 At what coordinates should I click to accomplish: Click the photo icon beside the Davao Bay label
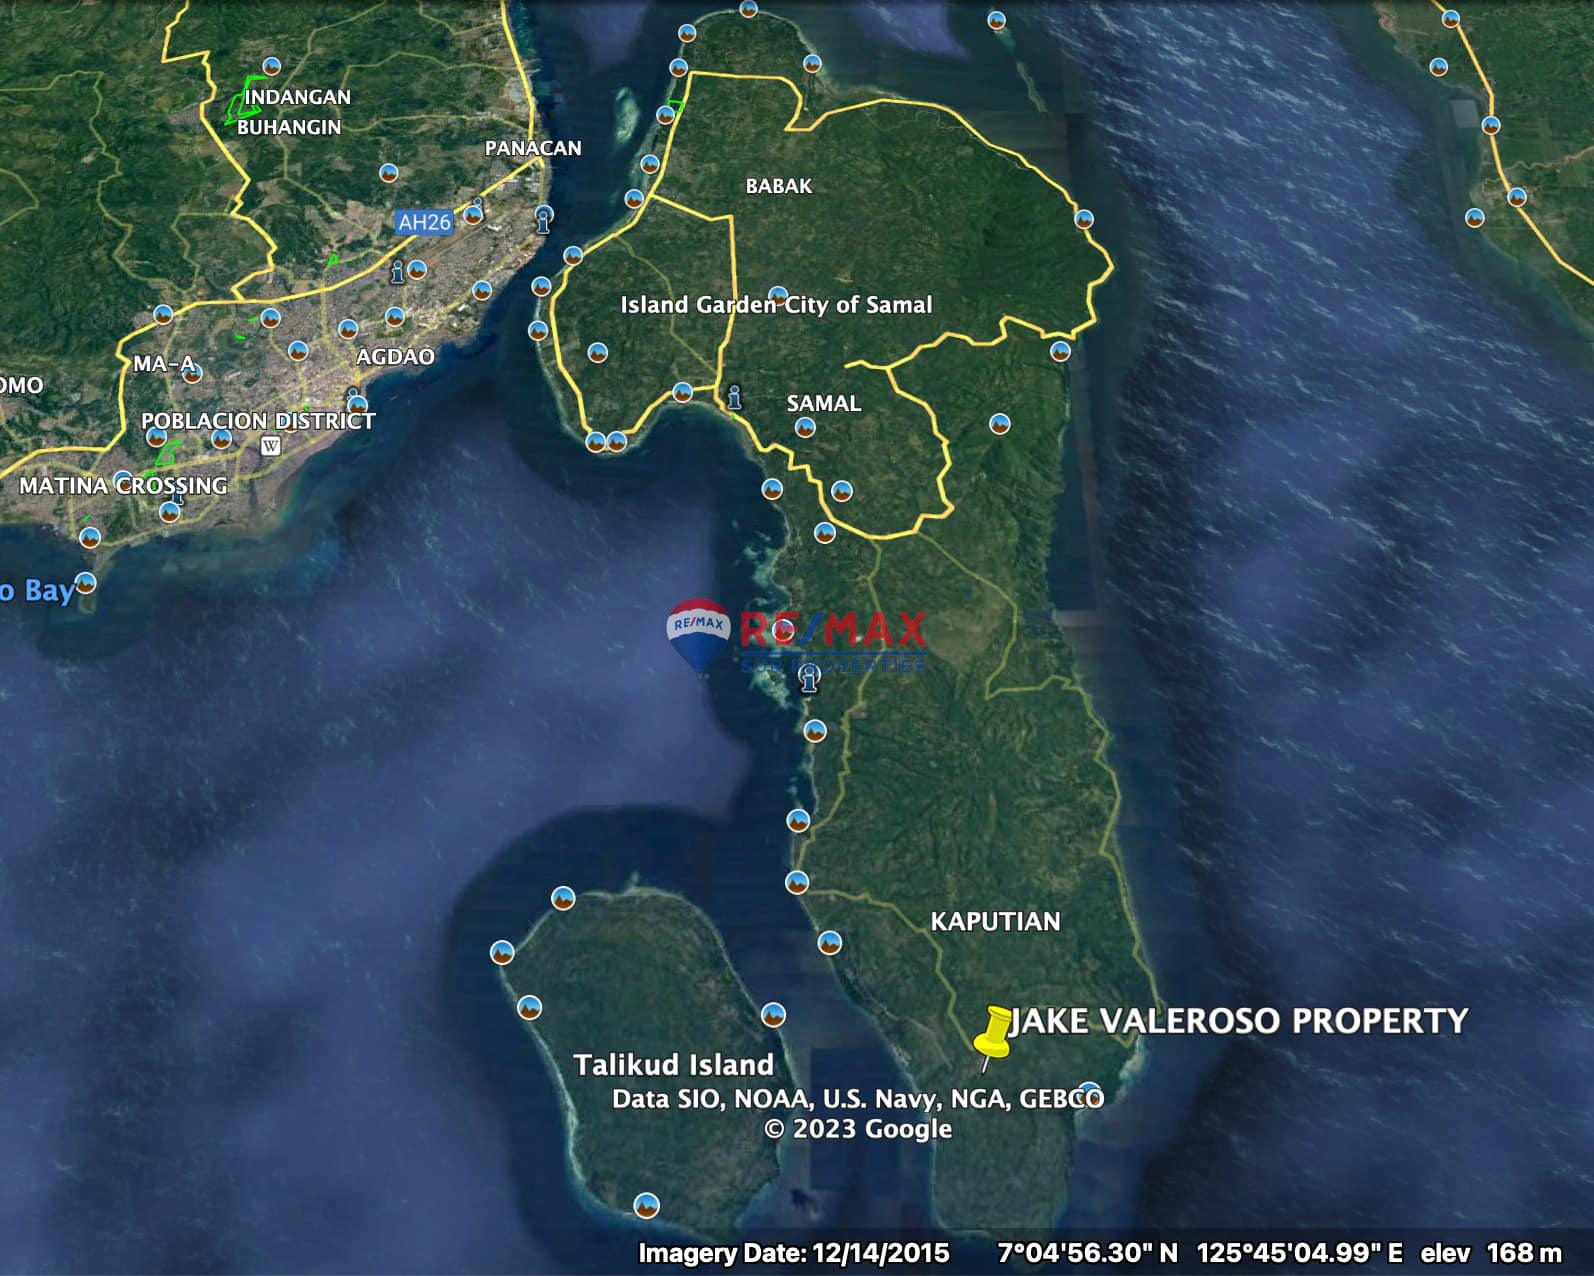(x=87, y=583)
